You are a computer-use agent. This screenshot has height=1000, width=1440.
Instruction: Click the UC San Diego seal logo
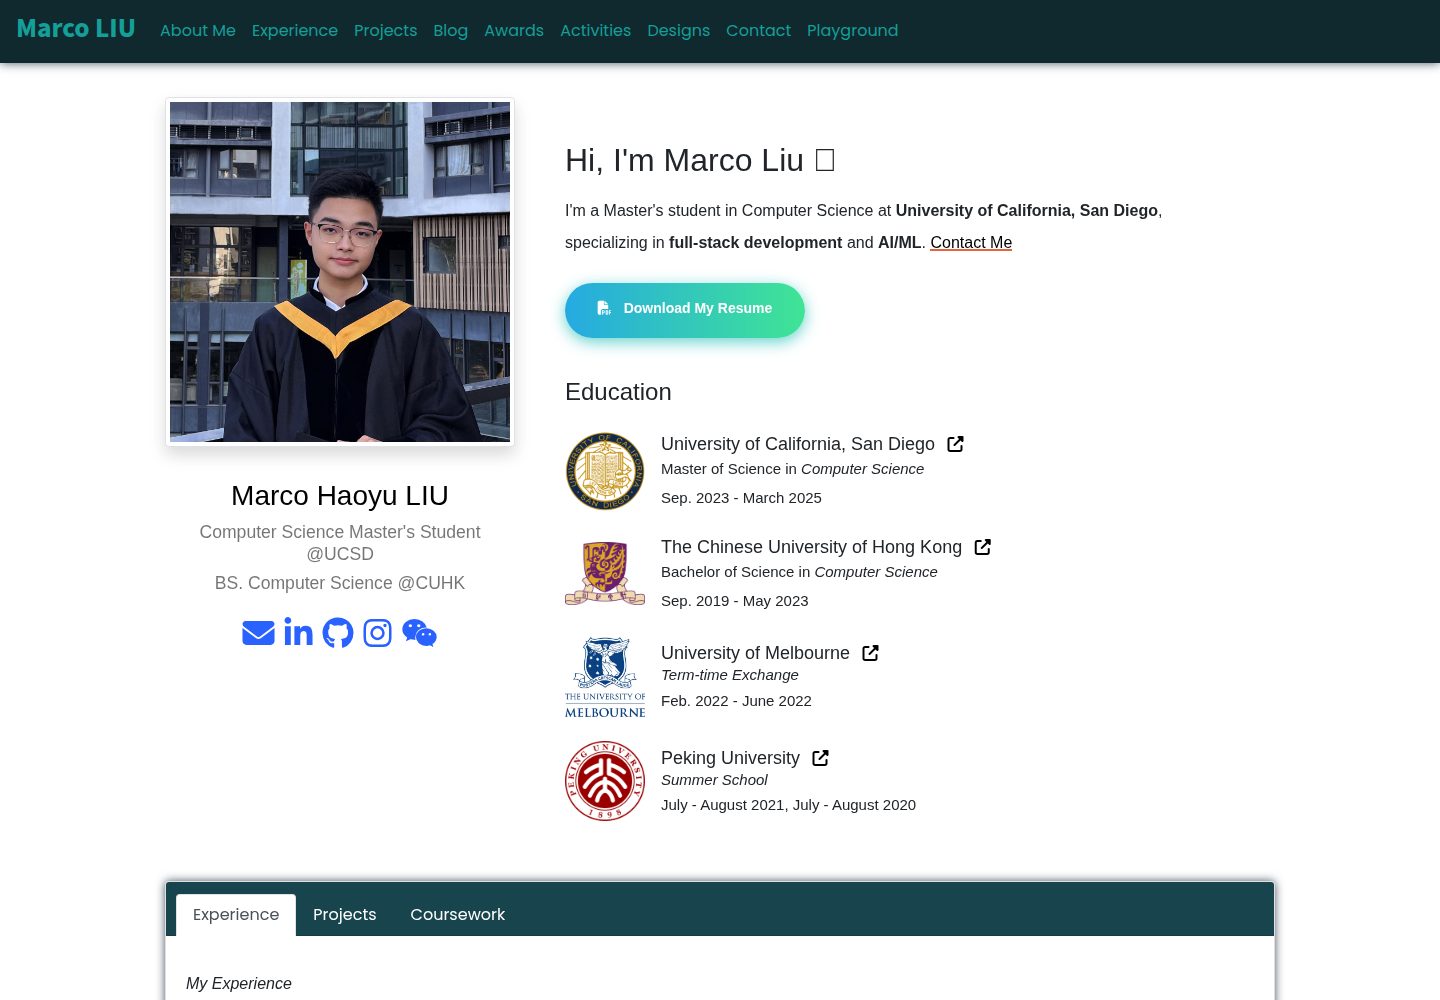605,471
